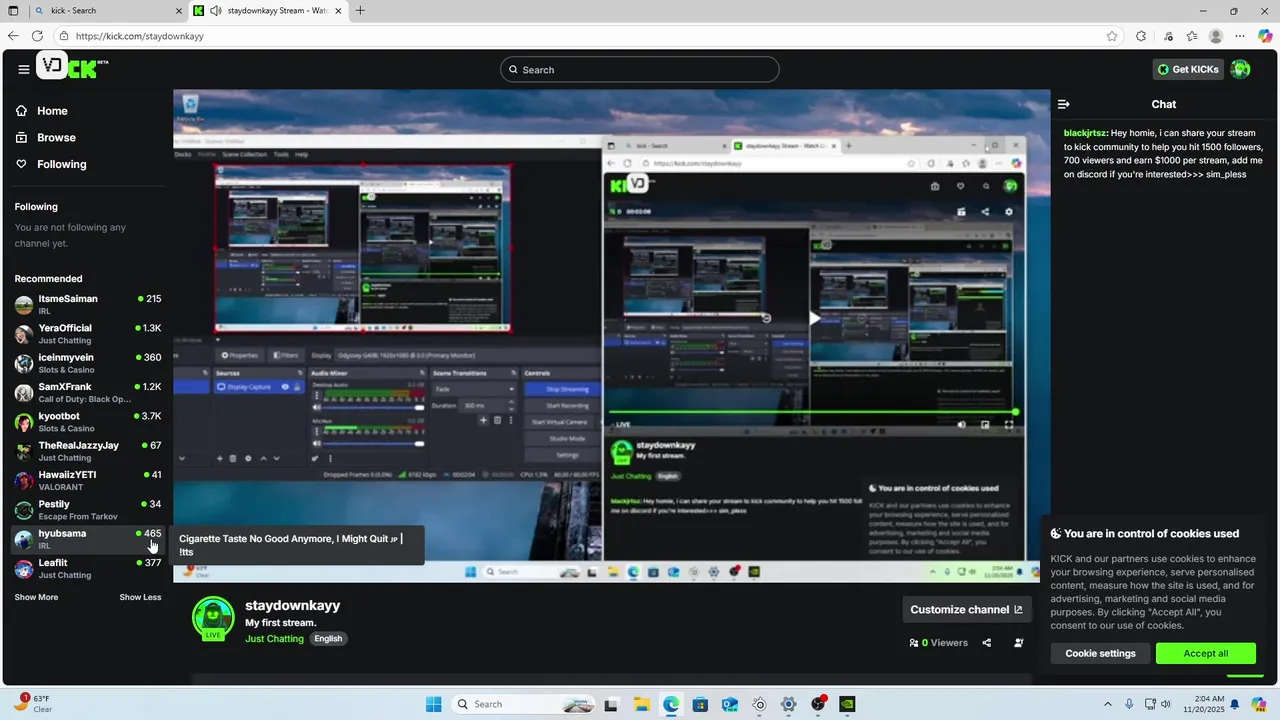Open OBS Studio from the taskbar
The image size is (1280, 720).
click(818, 704)
